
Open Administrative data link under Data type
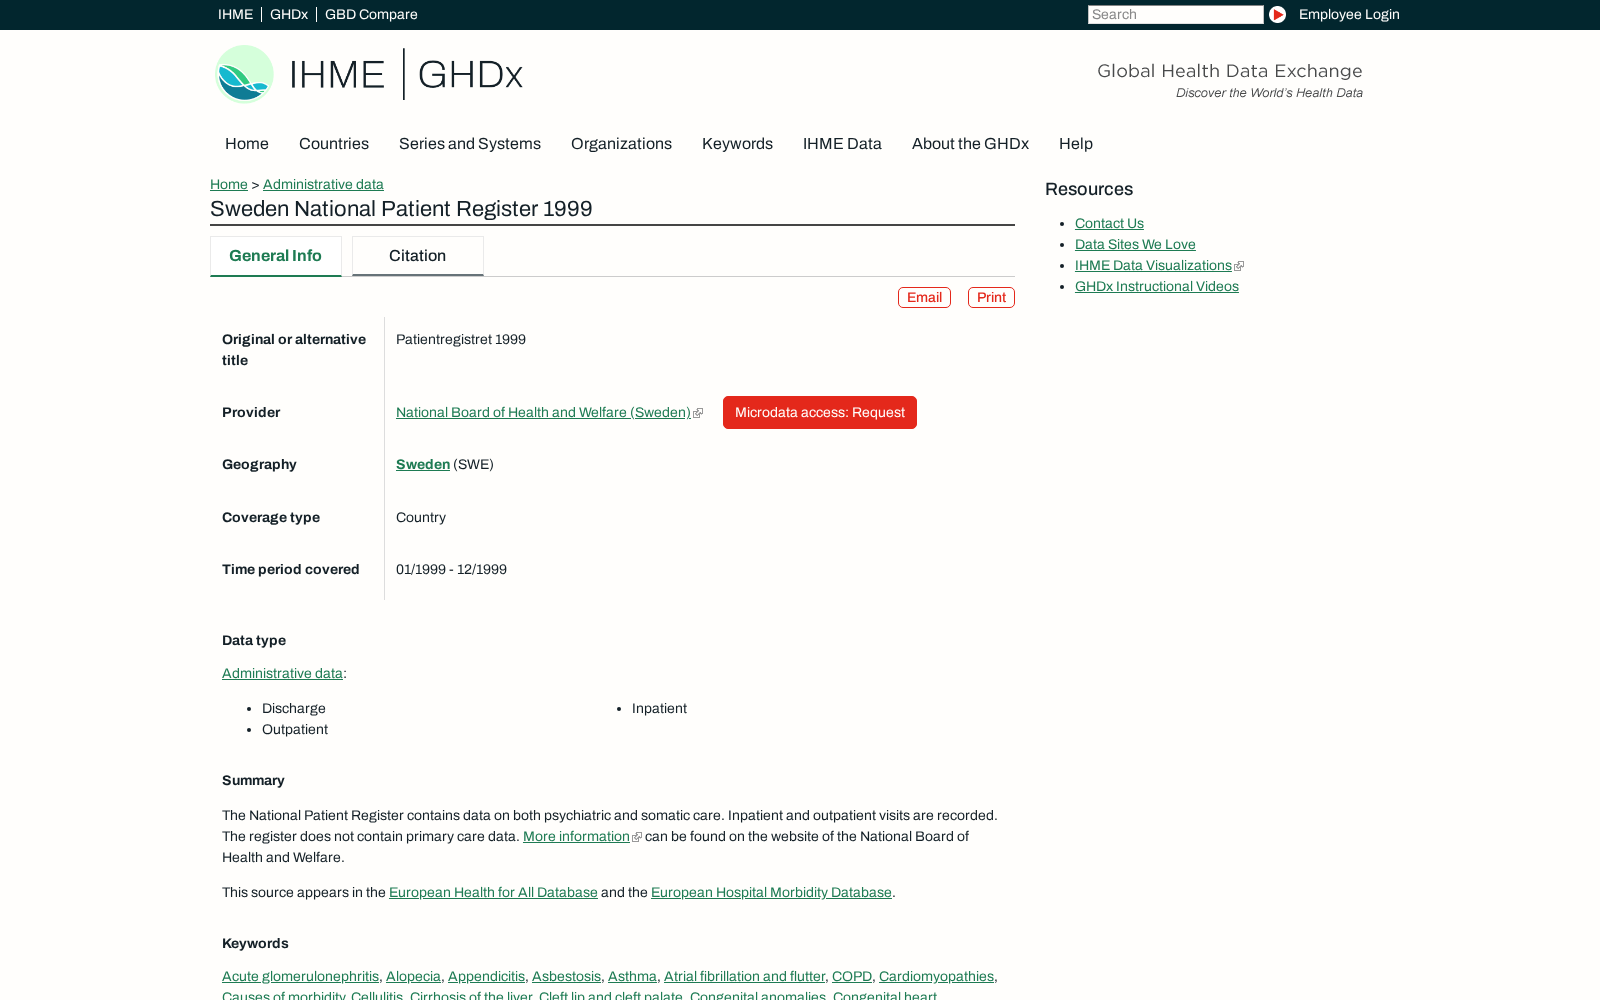point(282,673)
